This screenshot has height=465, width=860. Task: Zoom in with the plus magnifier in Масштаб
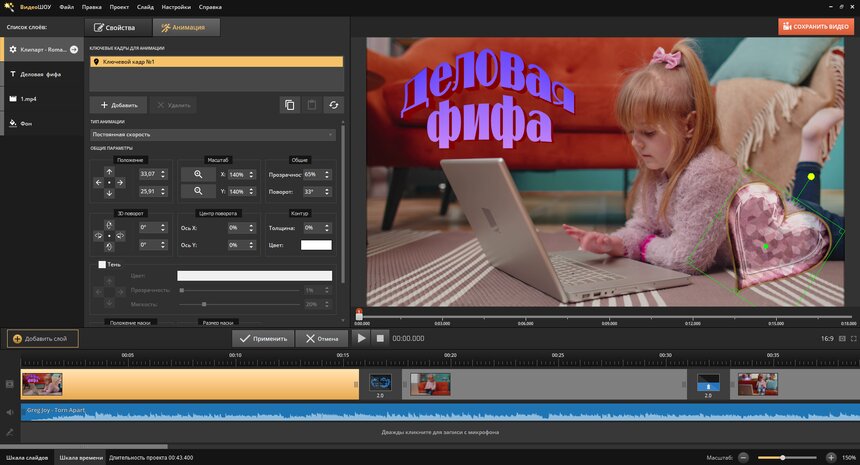[x=198, y=174]
